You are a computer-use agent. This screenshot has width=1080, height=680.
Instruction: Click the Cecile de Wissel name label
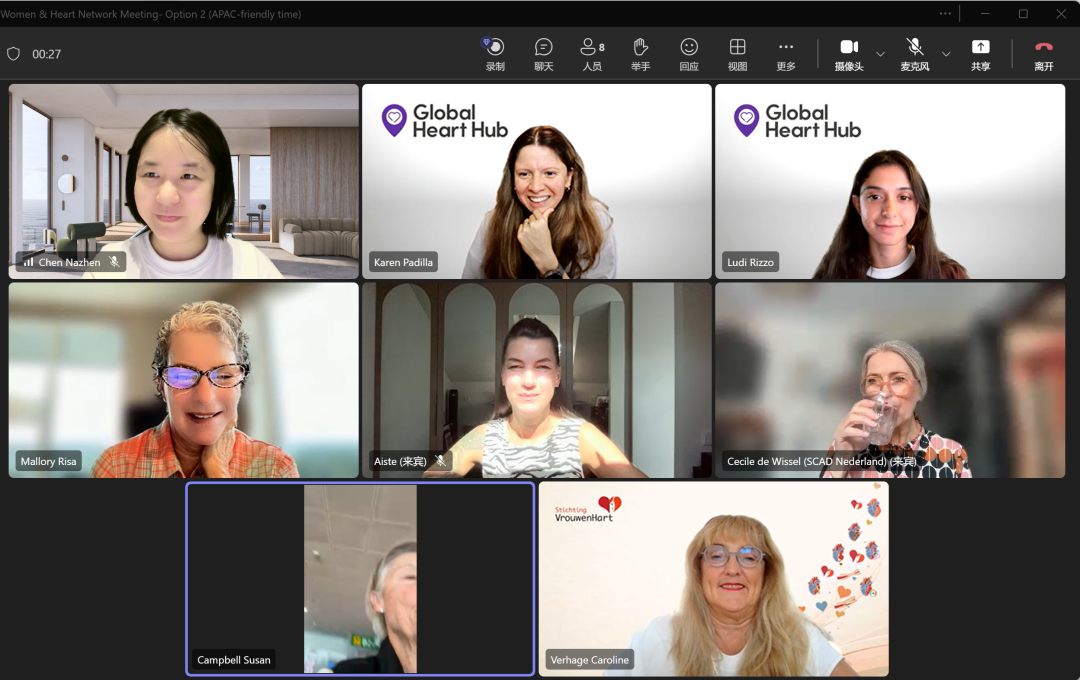(822, 462)
